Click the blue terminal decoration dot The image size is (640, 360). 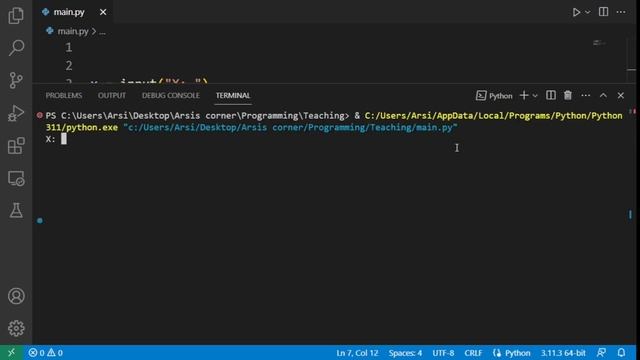click(40, 221)
